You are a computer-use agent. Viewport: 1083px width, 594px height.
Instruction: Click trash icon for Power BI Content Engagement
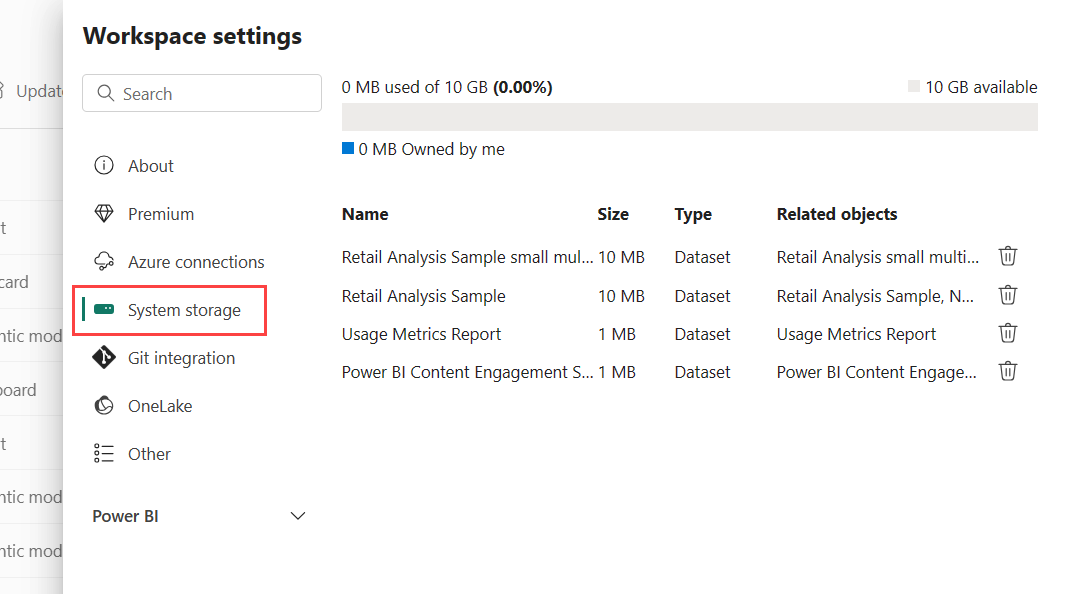[1008, 372]
